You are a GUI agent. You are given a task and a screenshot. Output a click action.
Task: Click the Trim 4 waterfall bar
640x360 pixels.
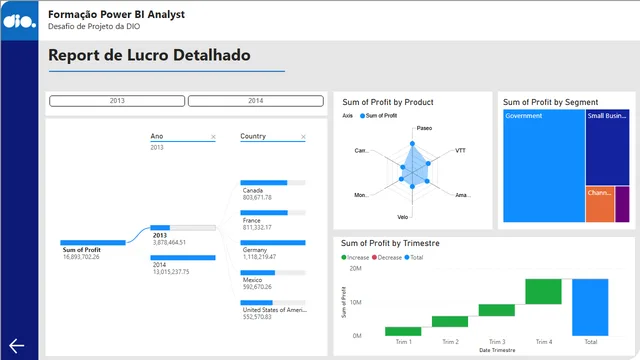coord(543,291)
